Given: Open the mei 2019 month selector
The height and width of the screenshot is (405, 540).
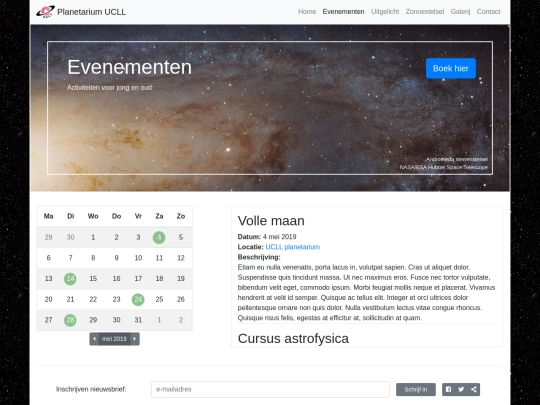Looking at the screenshot, I should (114, 339).
